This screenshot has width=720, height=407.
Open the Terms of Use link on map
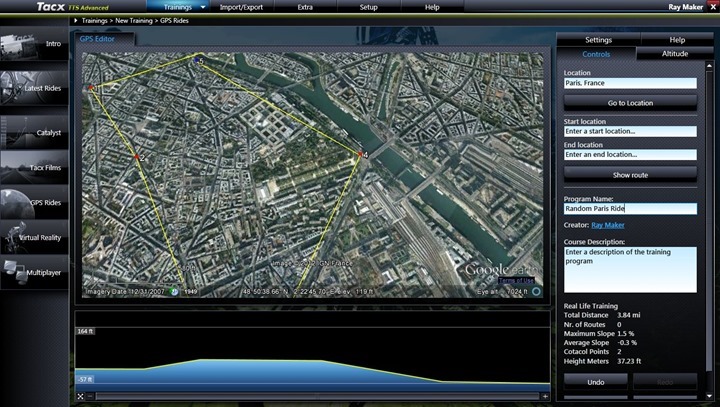(516, 280)
